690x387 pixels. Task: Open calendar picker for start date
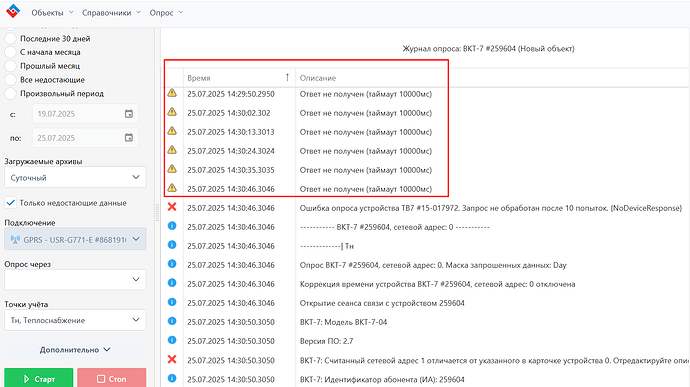pyautogui.click(x=129, y=114)
